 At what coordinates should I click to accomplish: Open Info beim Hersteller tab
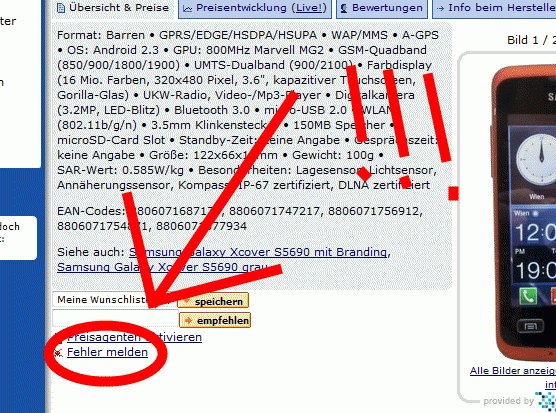click(x=494, y=8)
